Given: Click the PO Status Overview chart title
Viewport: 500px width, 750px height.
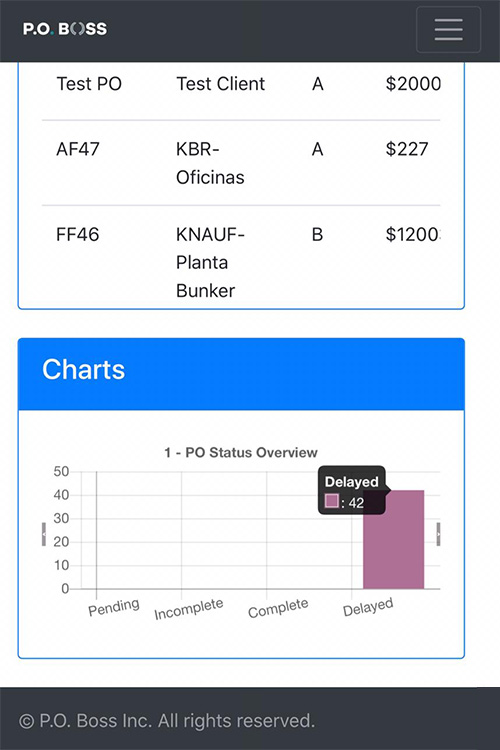Looking at the screenshot, I should [x=241, y=452].
